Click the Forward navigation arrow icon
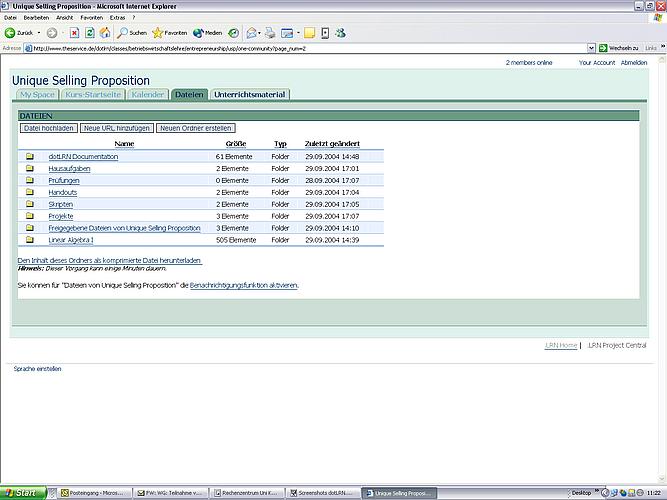The image size is (667, 500). pyautogui.click(x=52, y=33)
